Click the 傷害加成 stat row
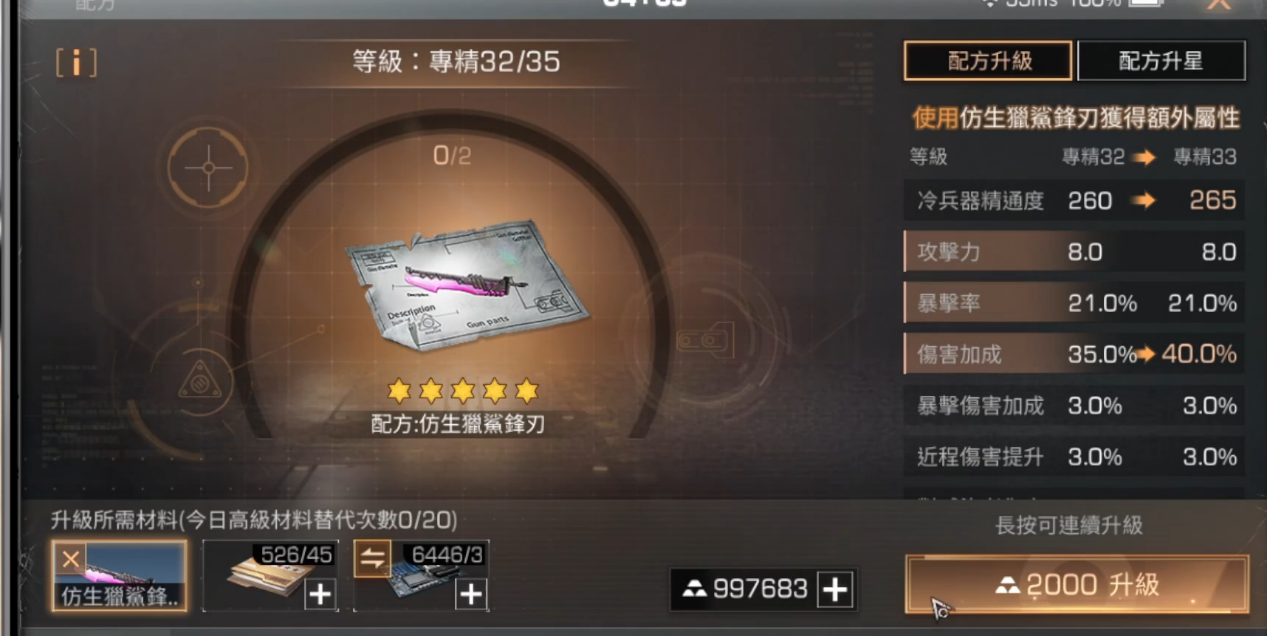The width and height of the screenshot is (1267, 636). (x=1074, y=354)
